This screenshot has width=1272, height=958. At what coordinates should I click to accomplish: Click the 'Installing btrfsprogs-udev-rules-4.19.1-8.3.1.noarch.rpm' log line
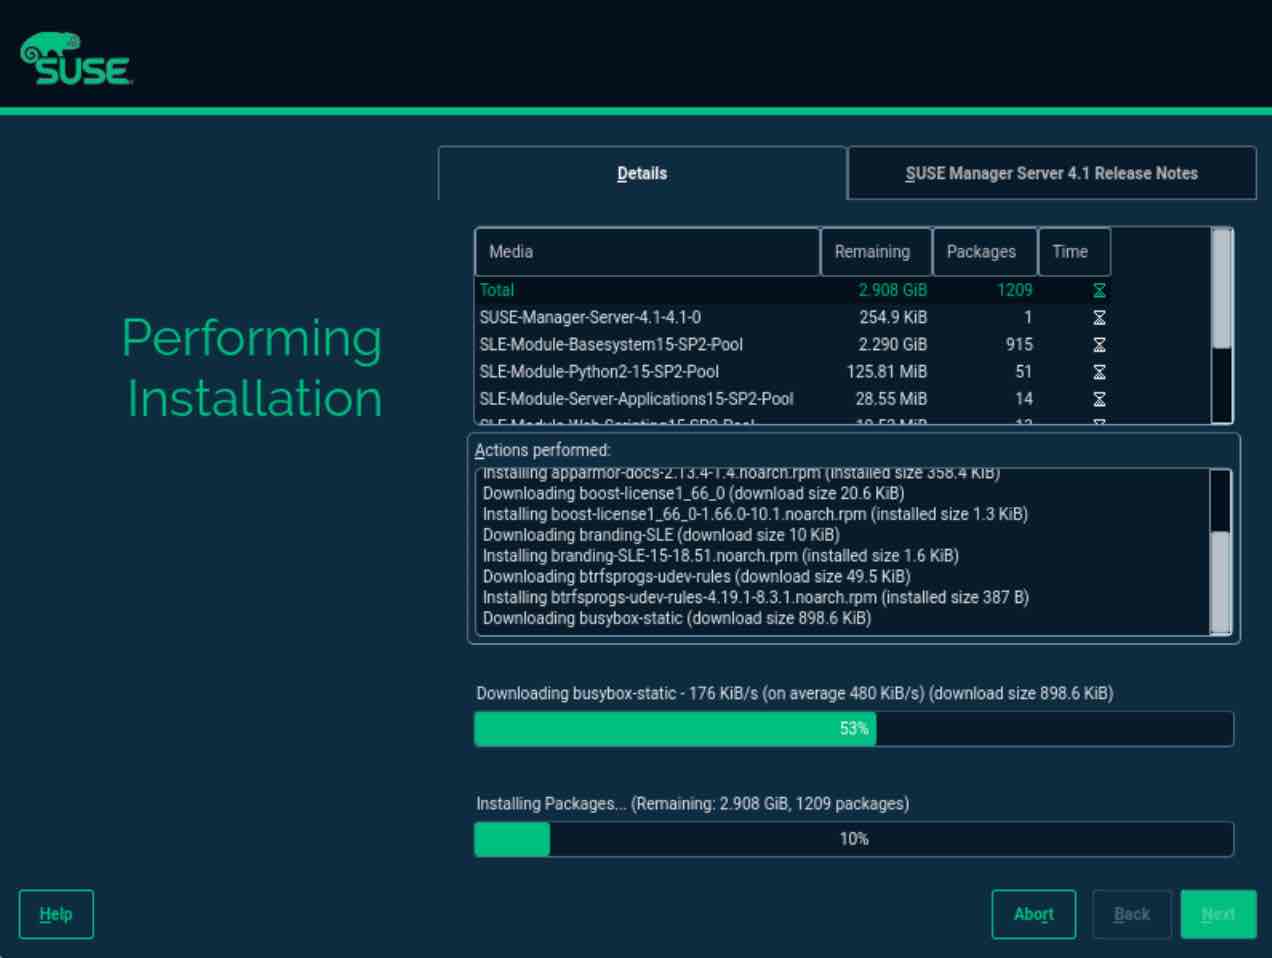(x=755, y=598)
